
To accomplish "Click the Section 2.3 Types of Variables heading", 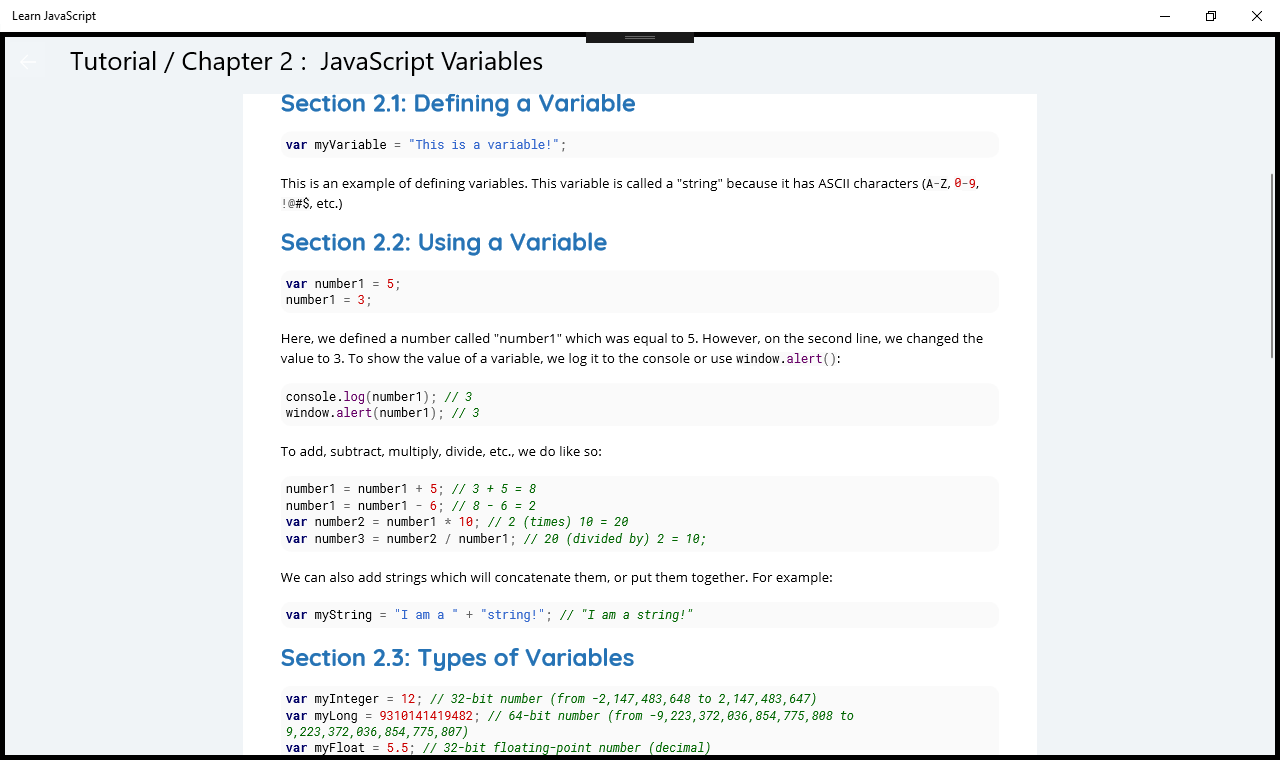I will pos(457,658).
